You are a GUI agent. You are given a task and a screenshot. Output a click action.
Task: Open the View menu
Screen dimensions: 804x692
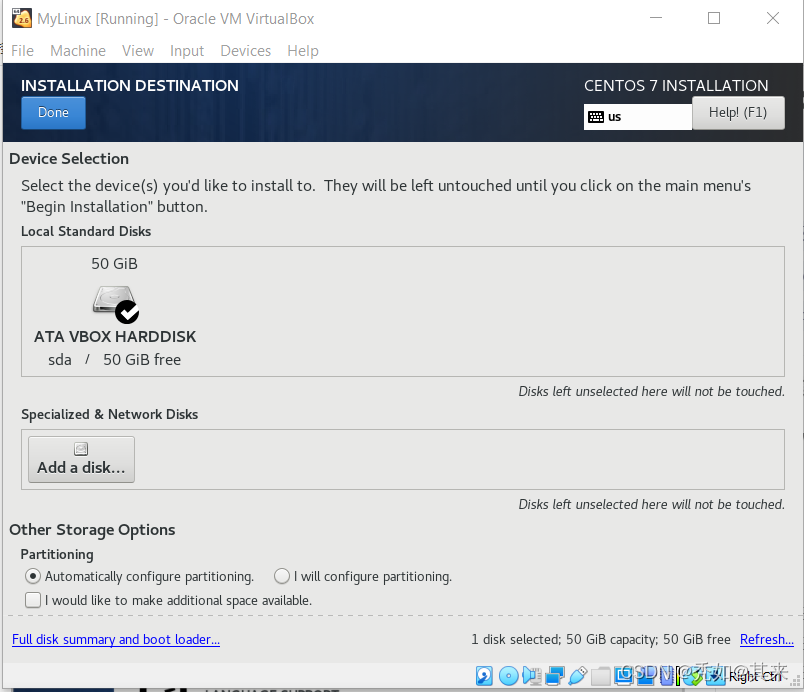pos(137,51)
